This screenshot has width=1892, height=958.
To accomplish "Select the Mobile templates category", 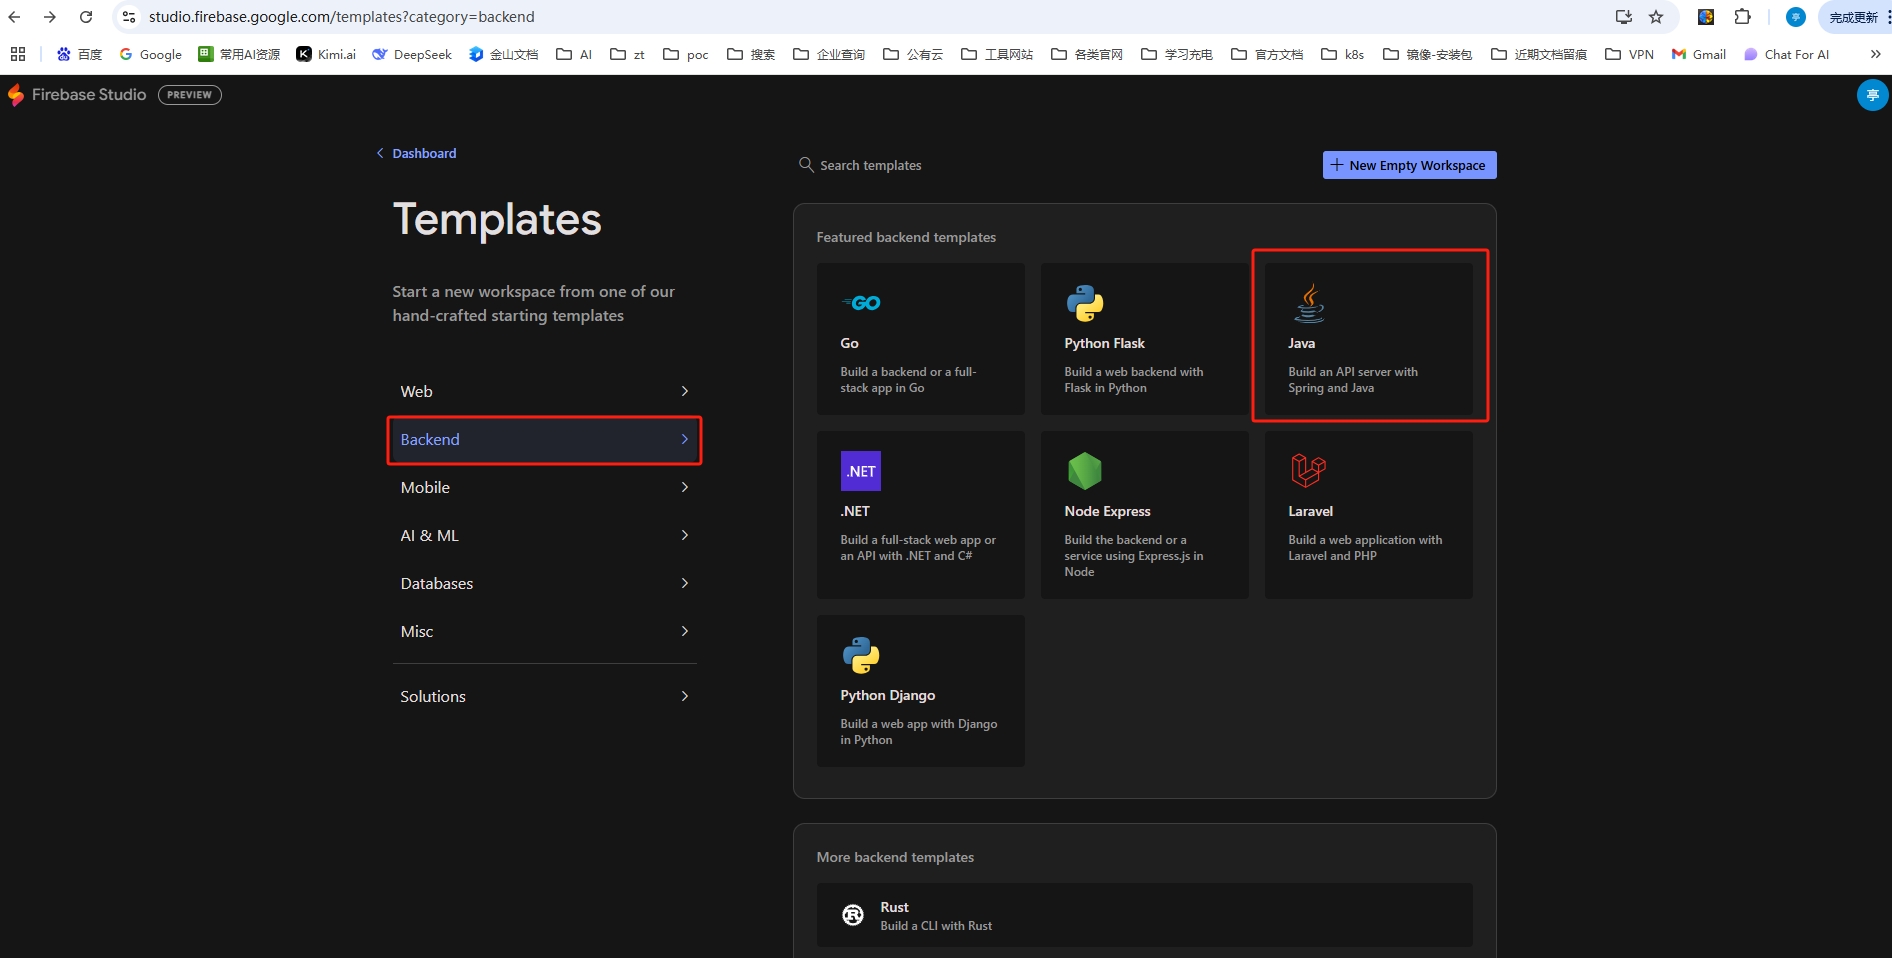I will click(x=545, y=487).
